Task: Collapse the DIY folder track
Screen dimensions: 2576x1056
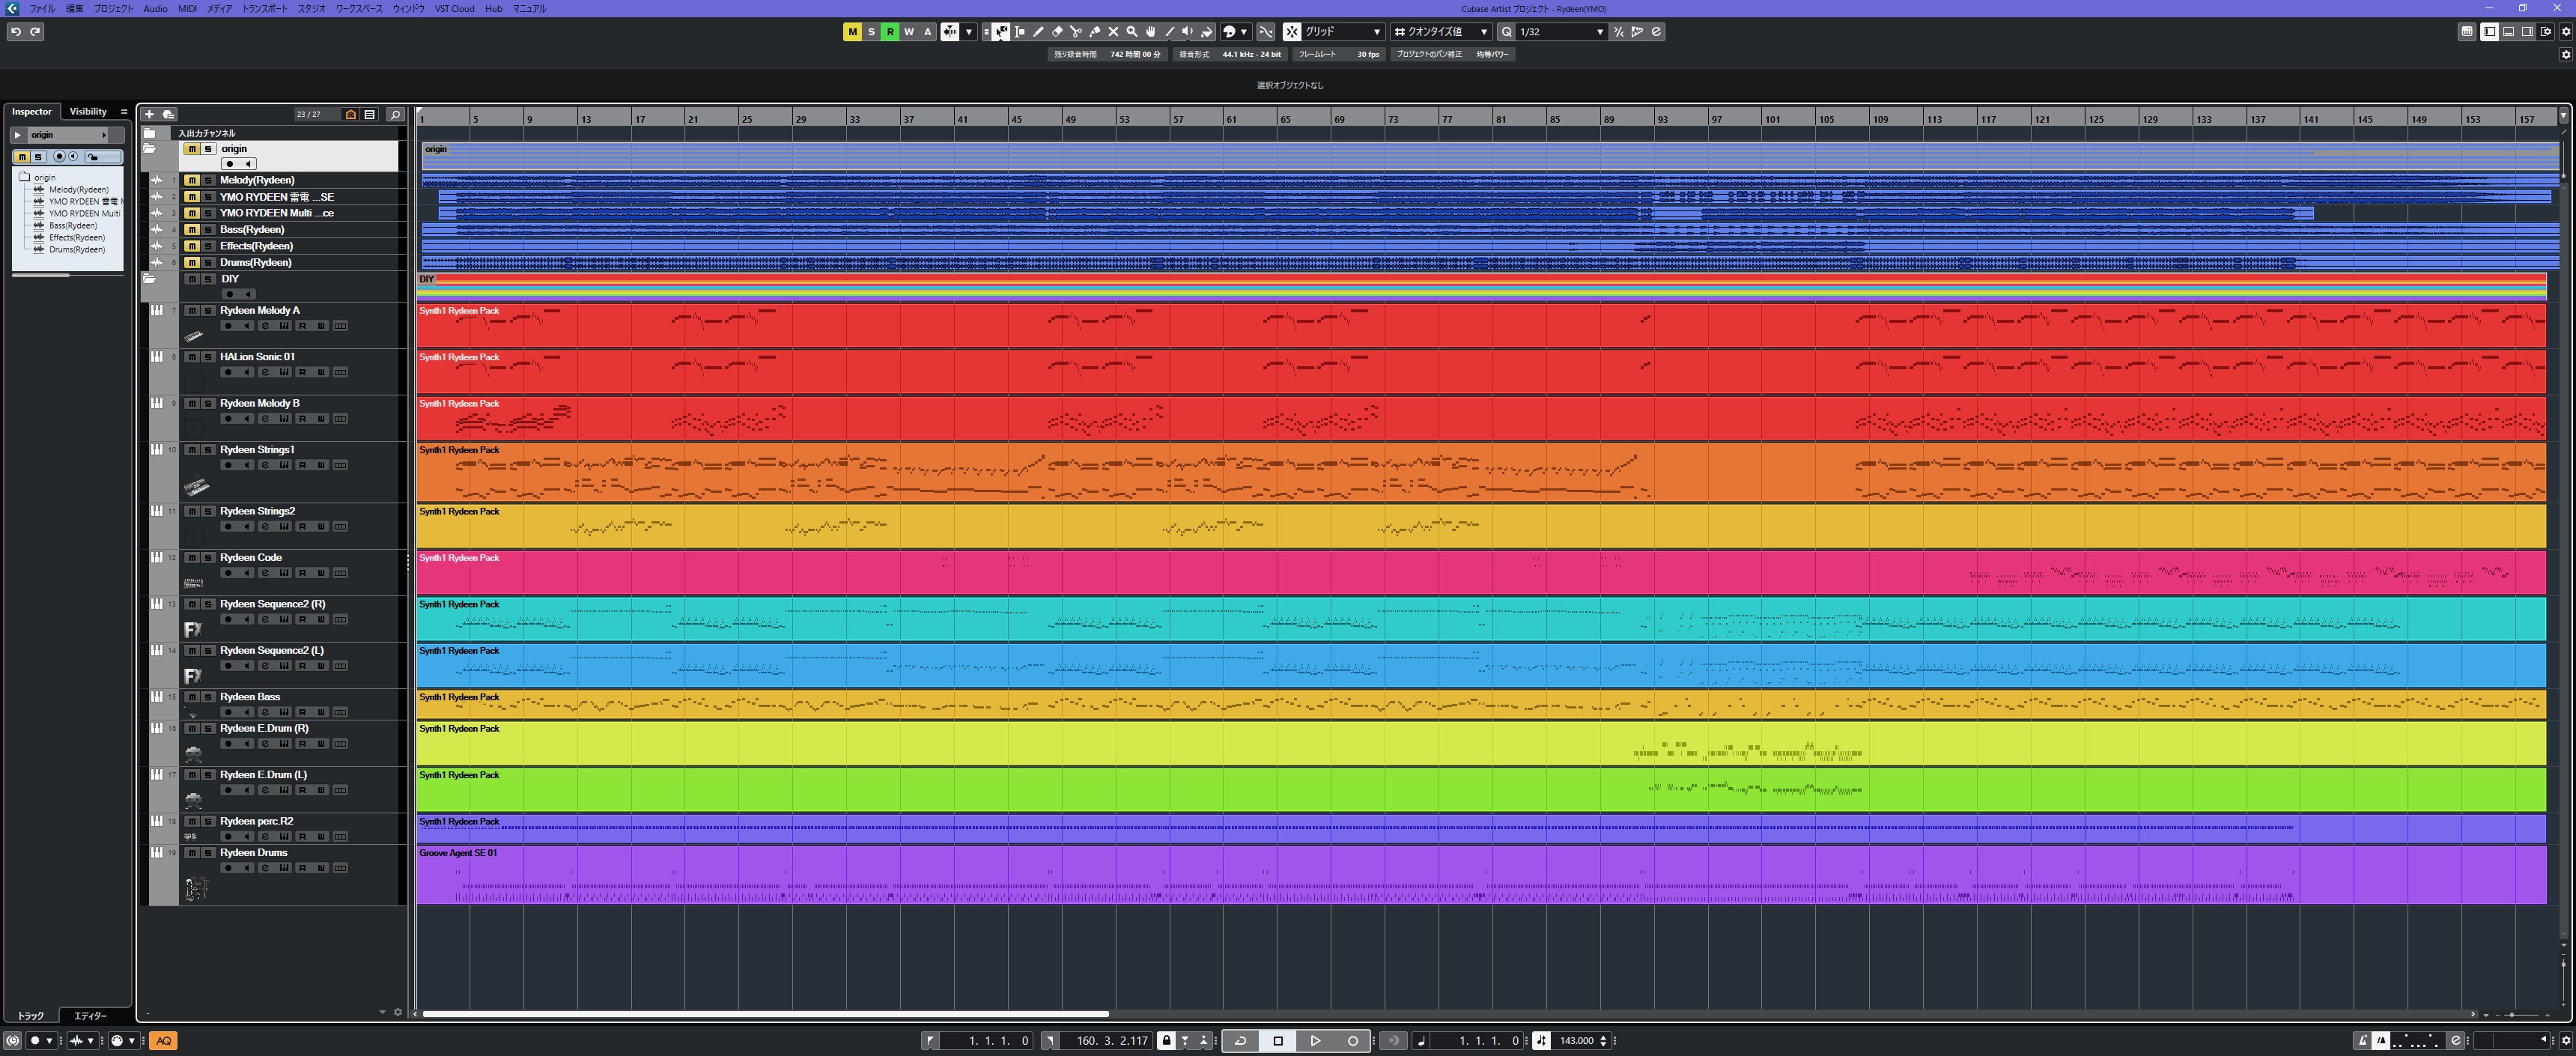Action: click(x=150, y=280)
